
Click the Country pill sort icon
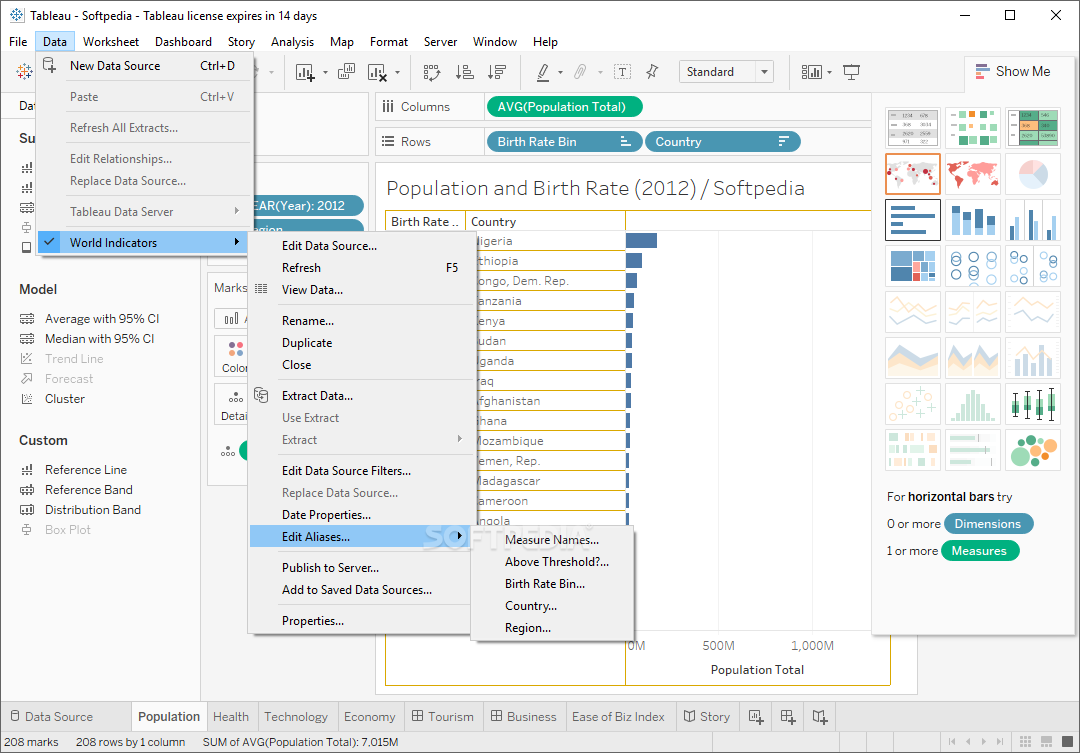pos(783,141)
